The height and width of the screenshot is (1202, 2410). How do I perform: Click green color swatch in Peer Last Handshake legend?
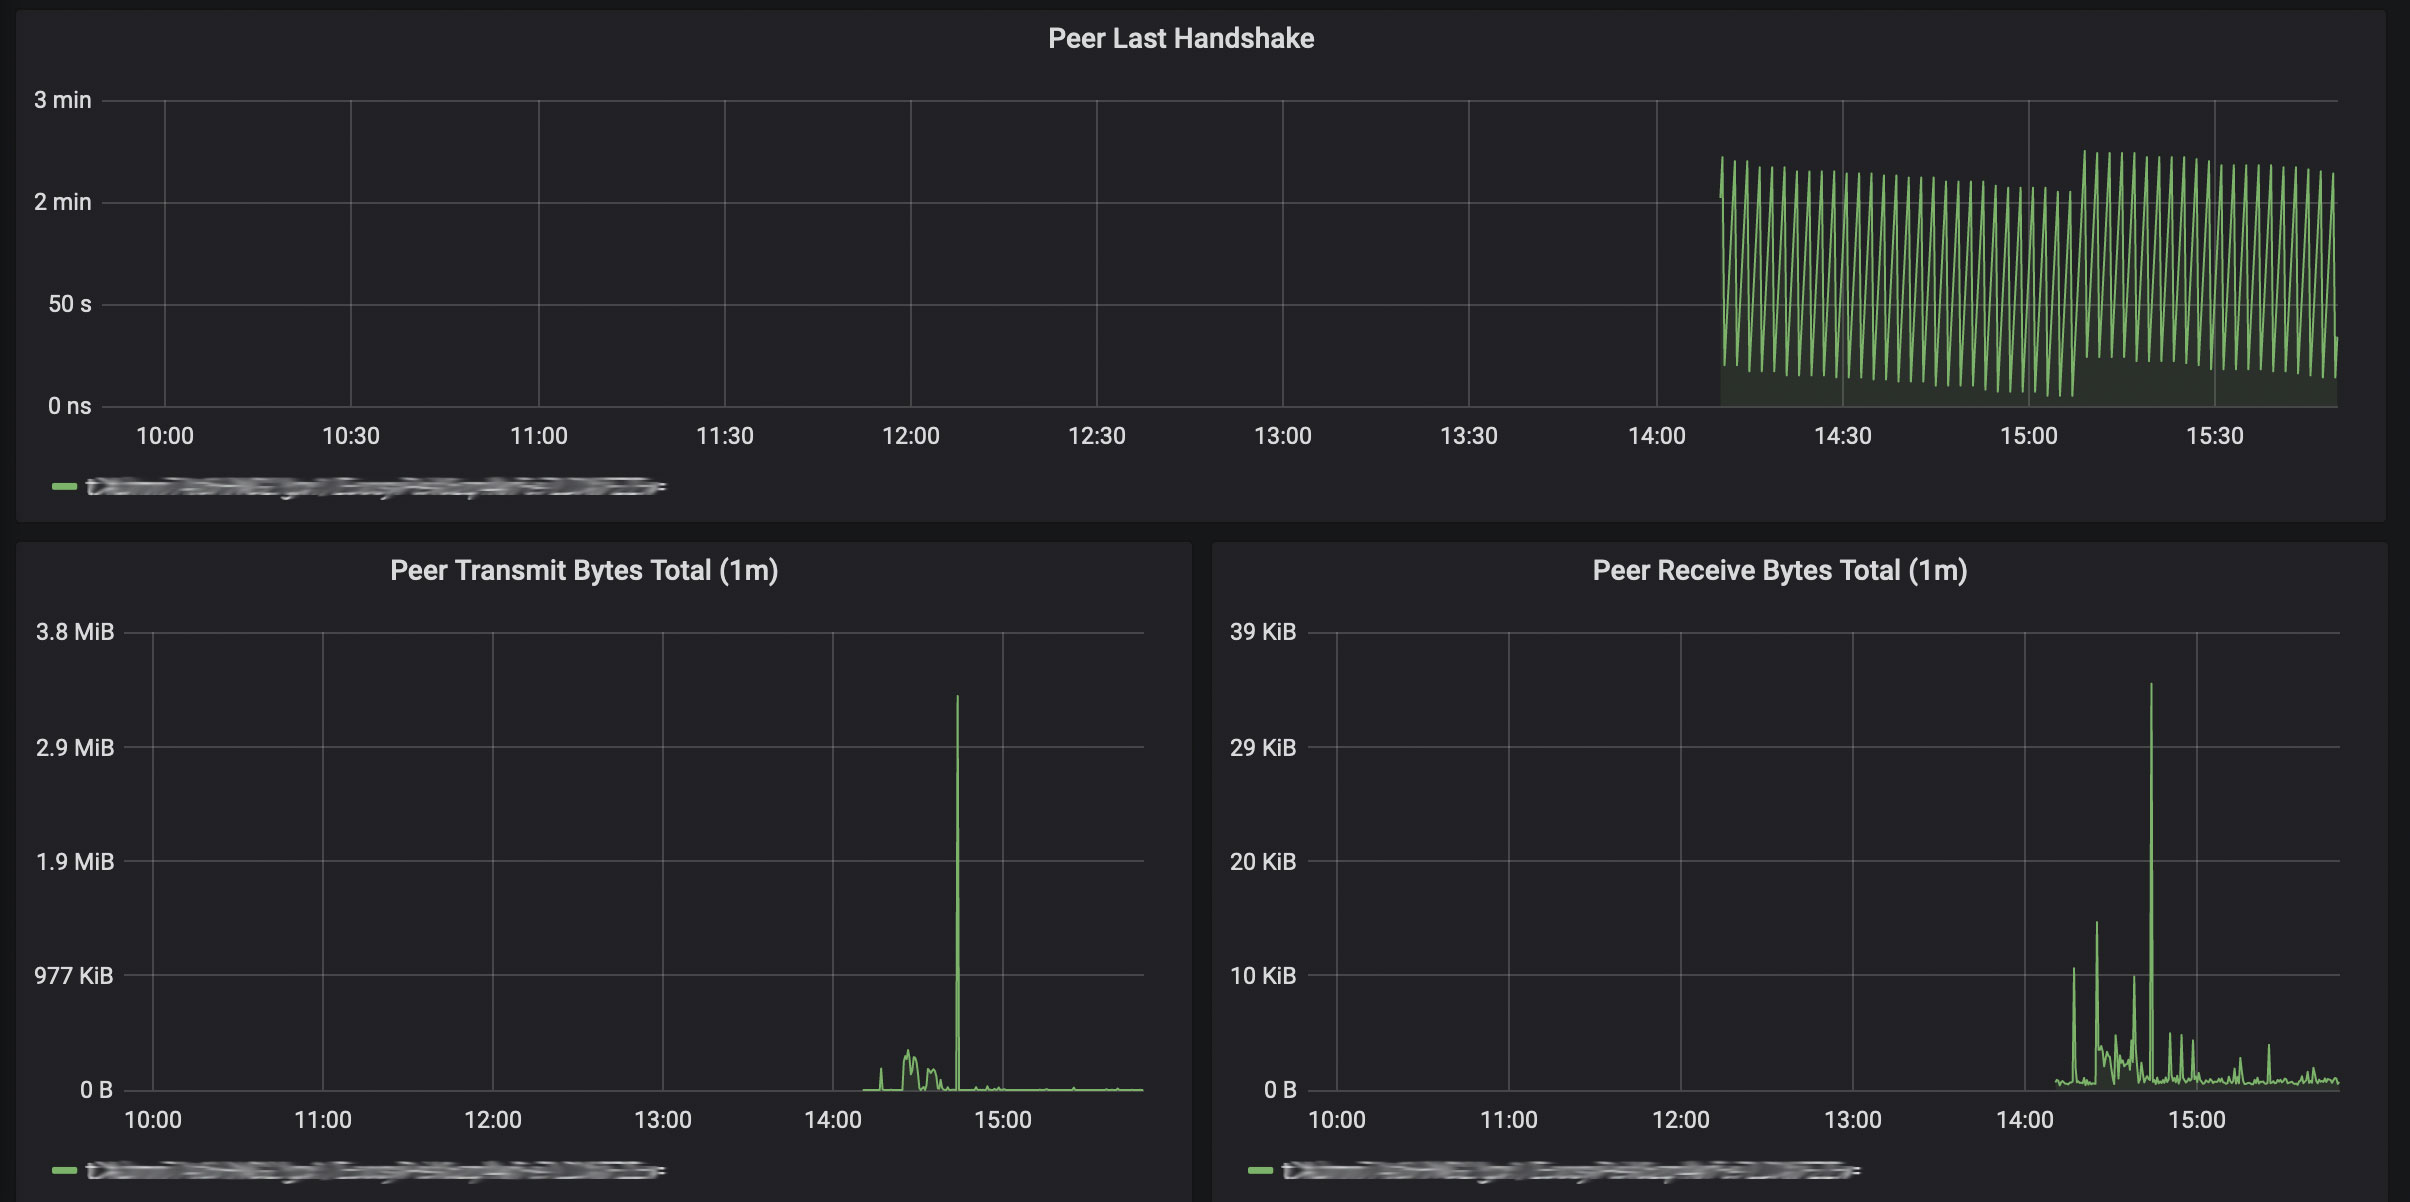pos(64,487)
